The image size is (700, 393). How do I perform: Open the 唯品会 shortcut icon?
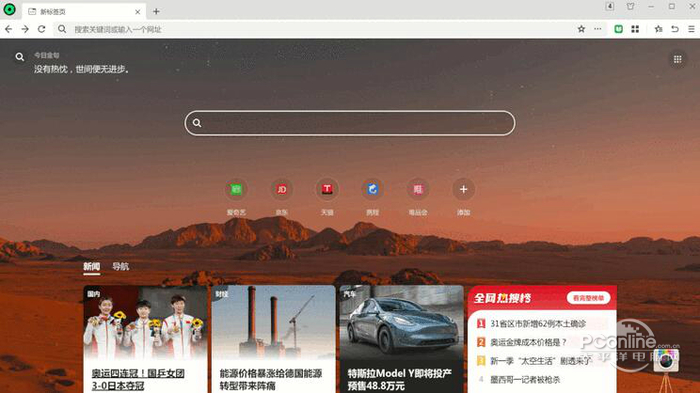[418, 189]
